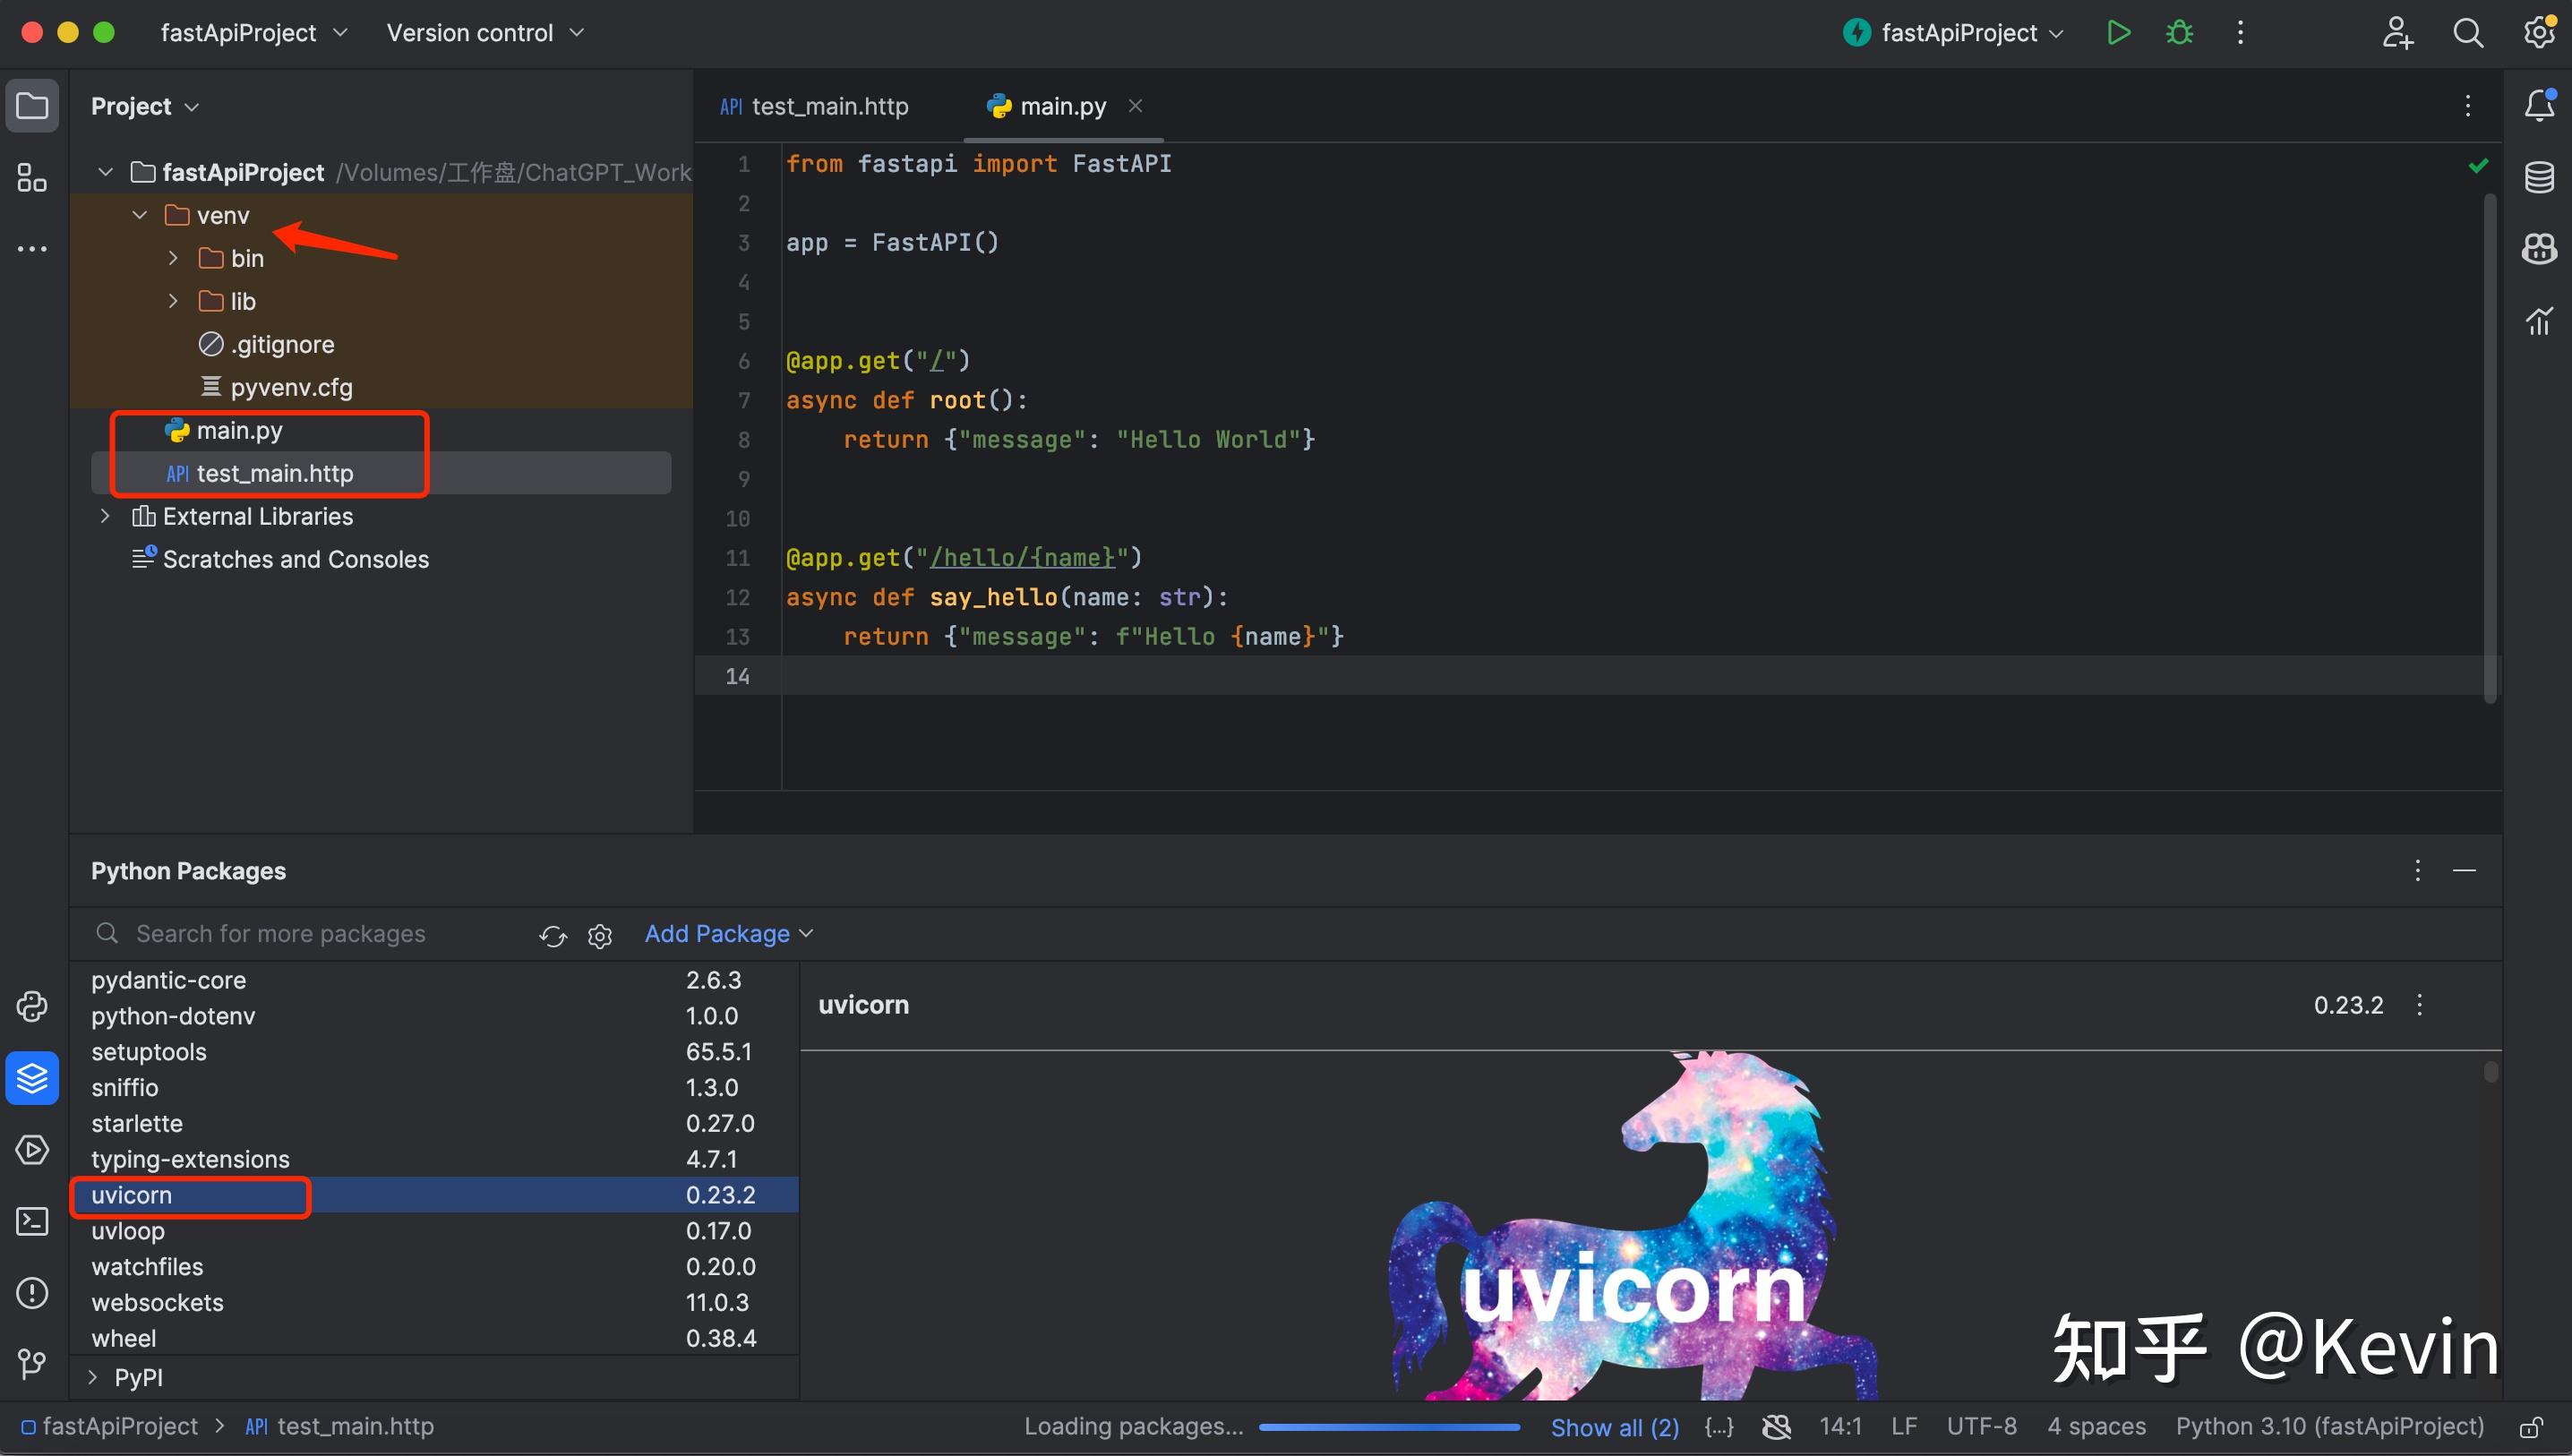Click the search for more packages field
The height and width of the screenshot is (1456, 2572).
tap(300, 933)
